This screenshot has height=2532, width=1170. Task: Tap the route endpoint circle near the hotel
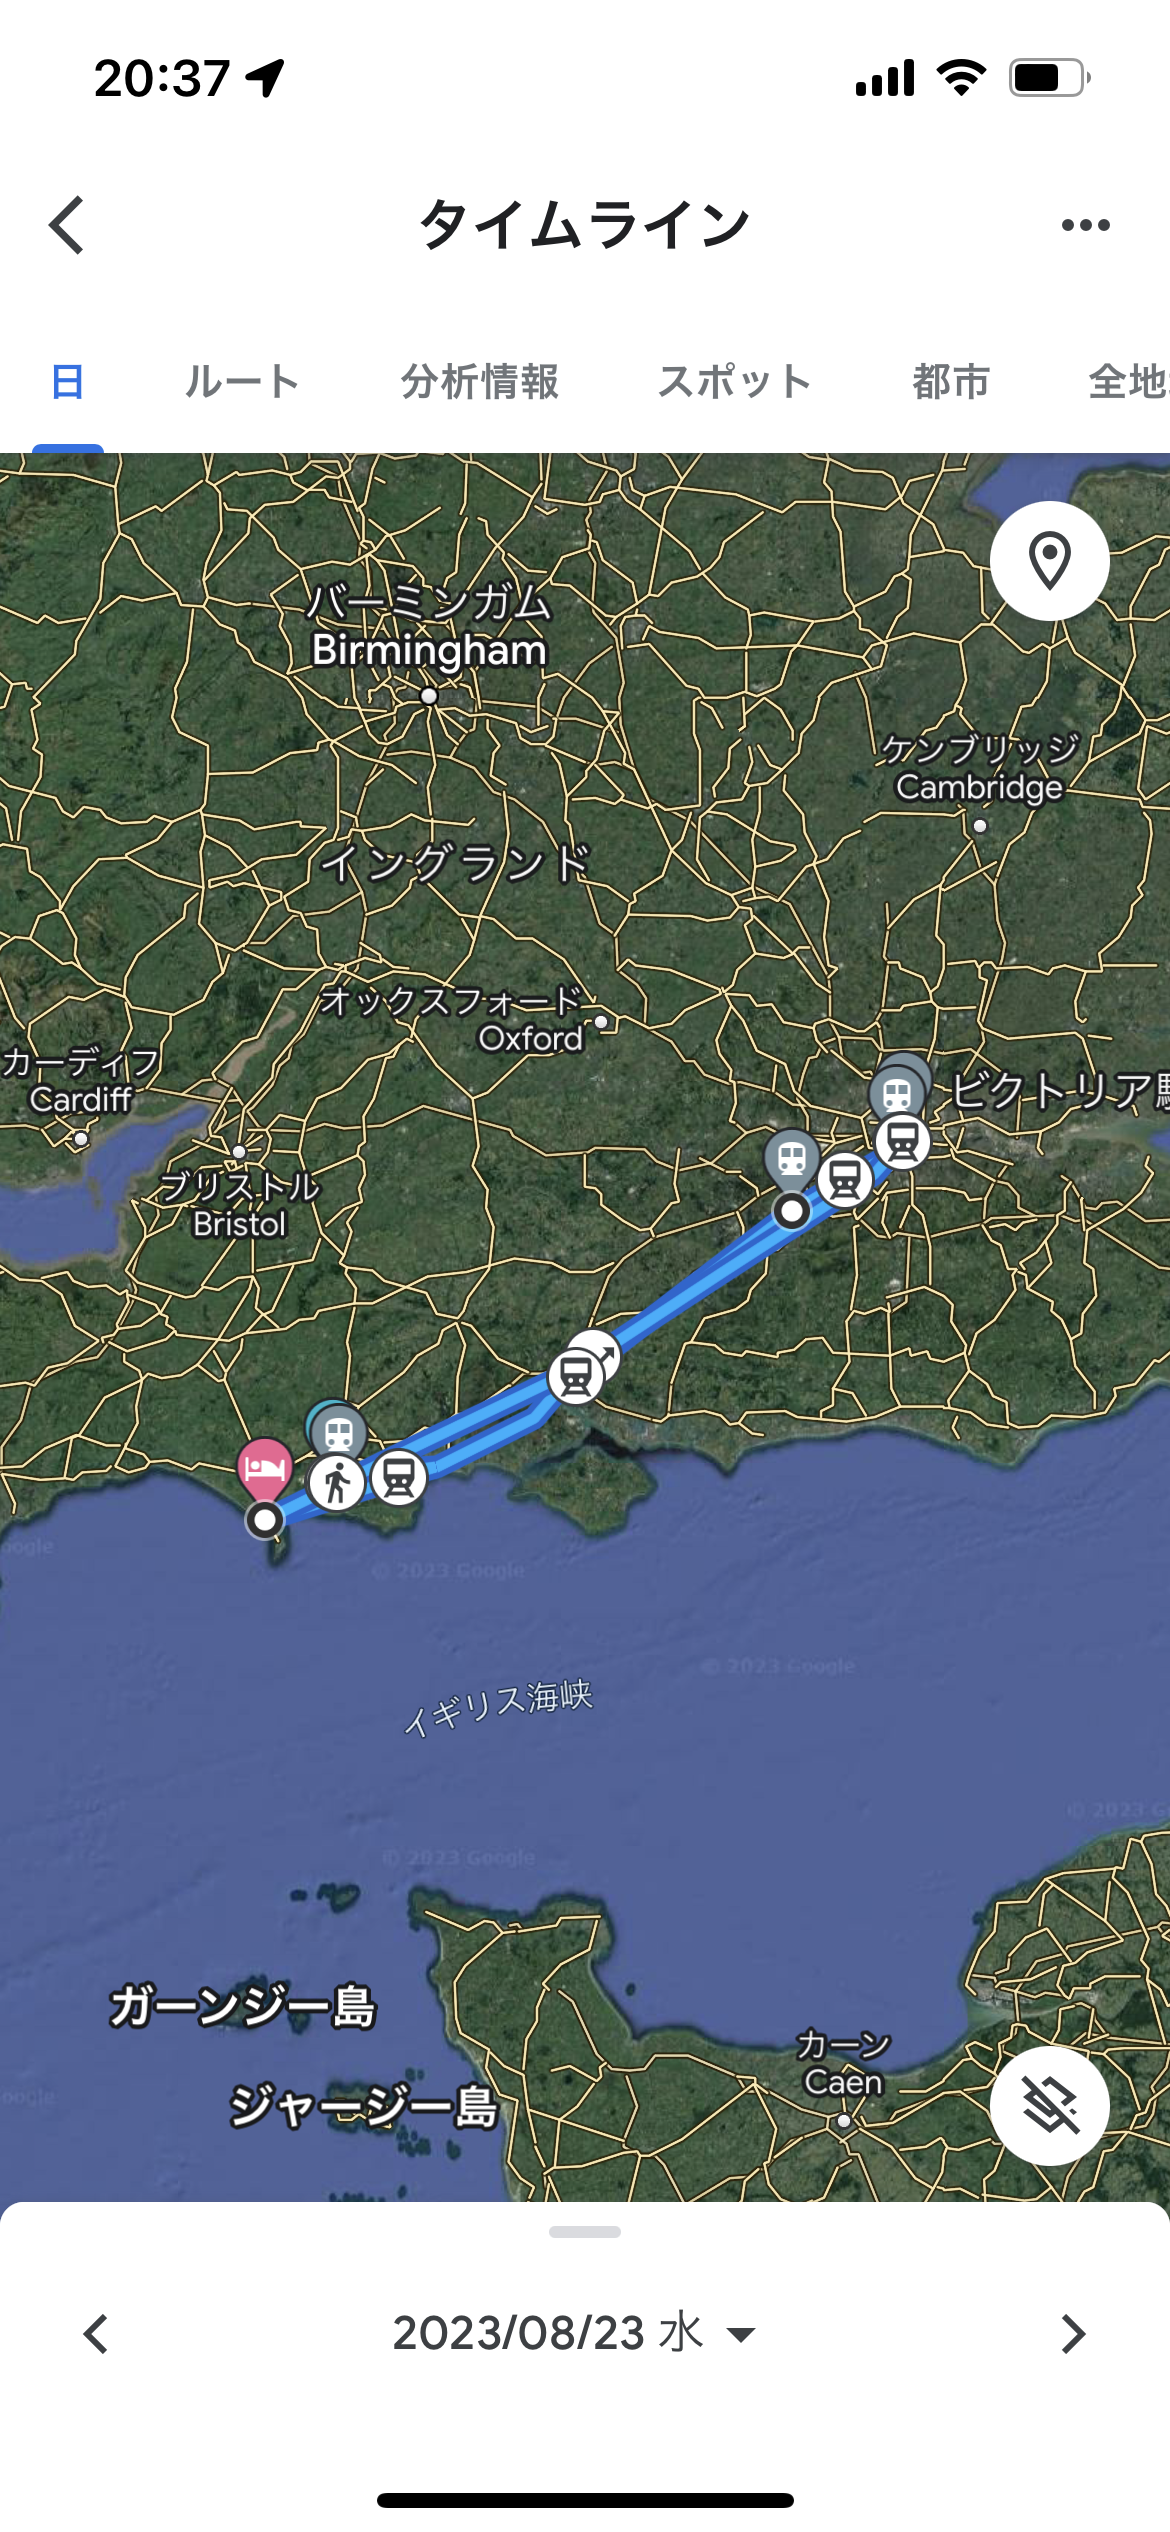pos(265,1520)
